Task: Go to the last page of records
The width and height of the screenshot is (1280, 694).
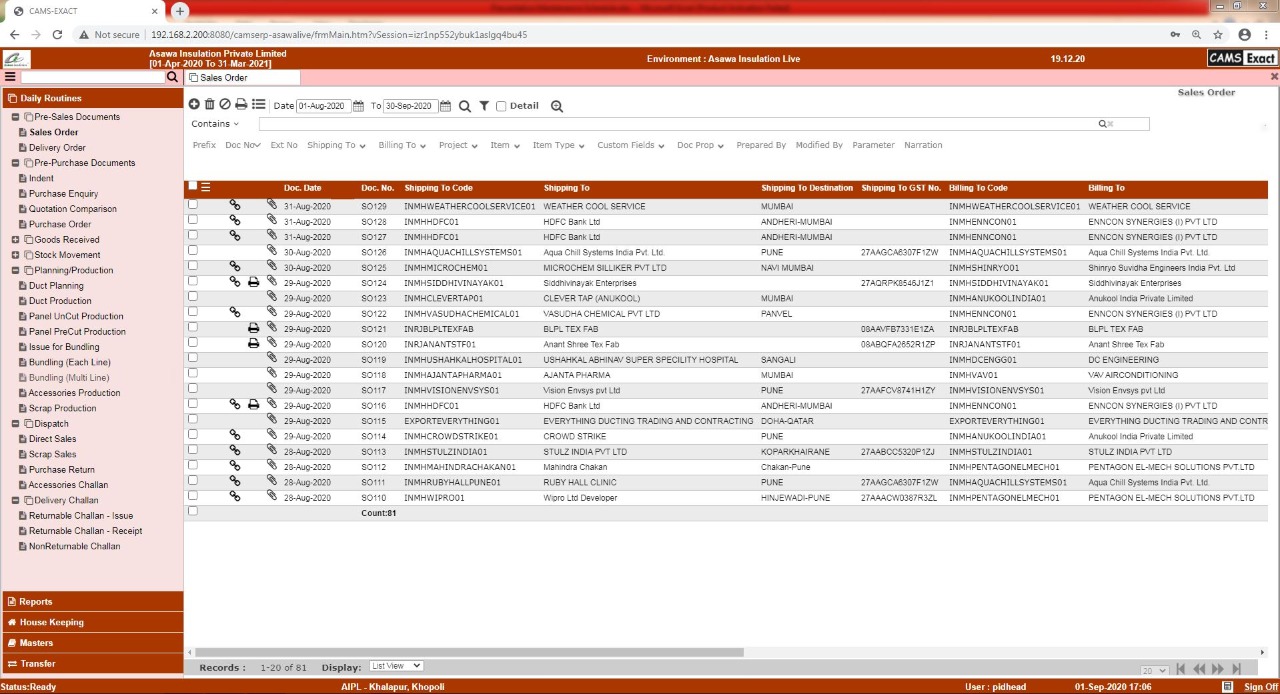Action: point(1237,669)
